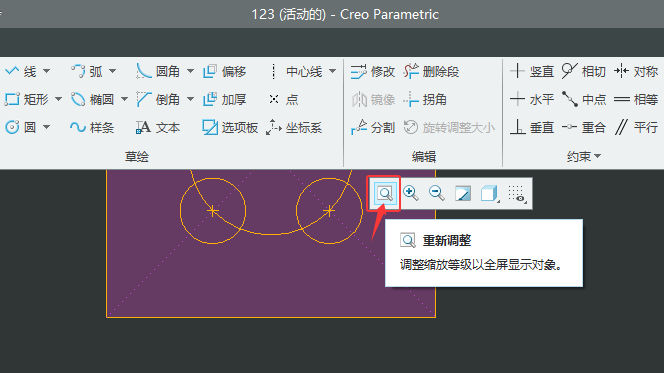Choose the Text (文本) tool

pos(158,127)
